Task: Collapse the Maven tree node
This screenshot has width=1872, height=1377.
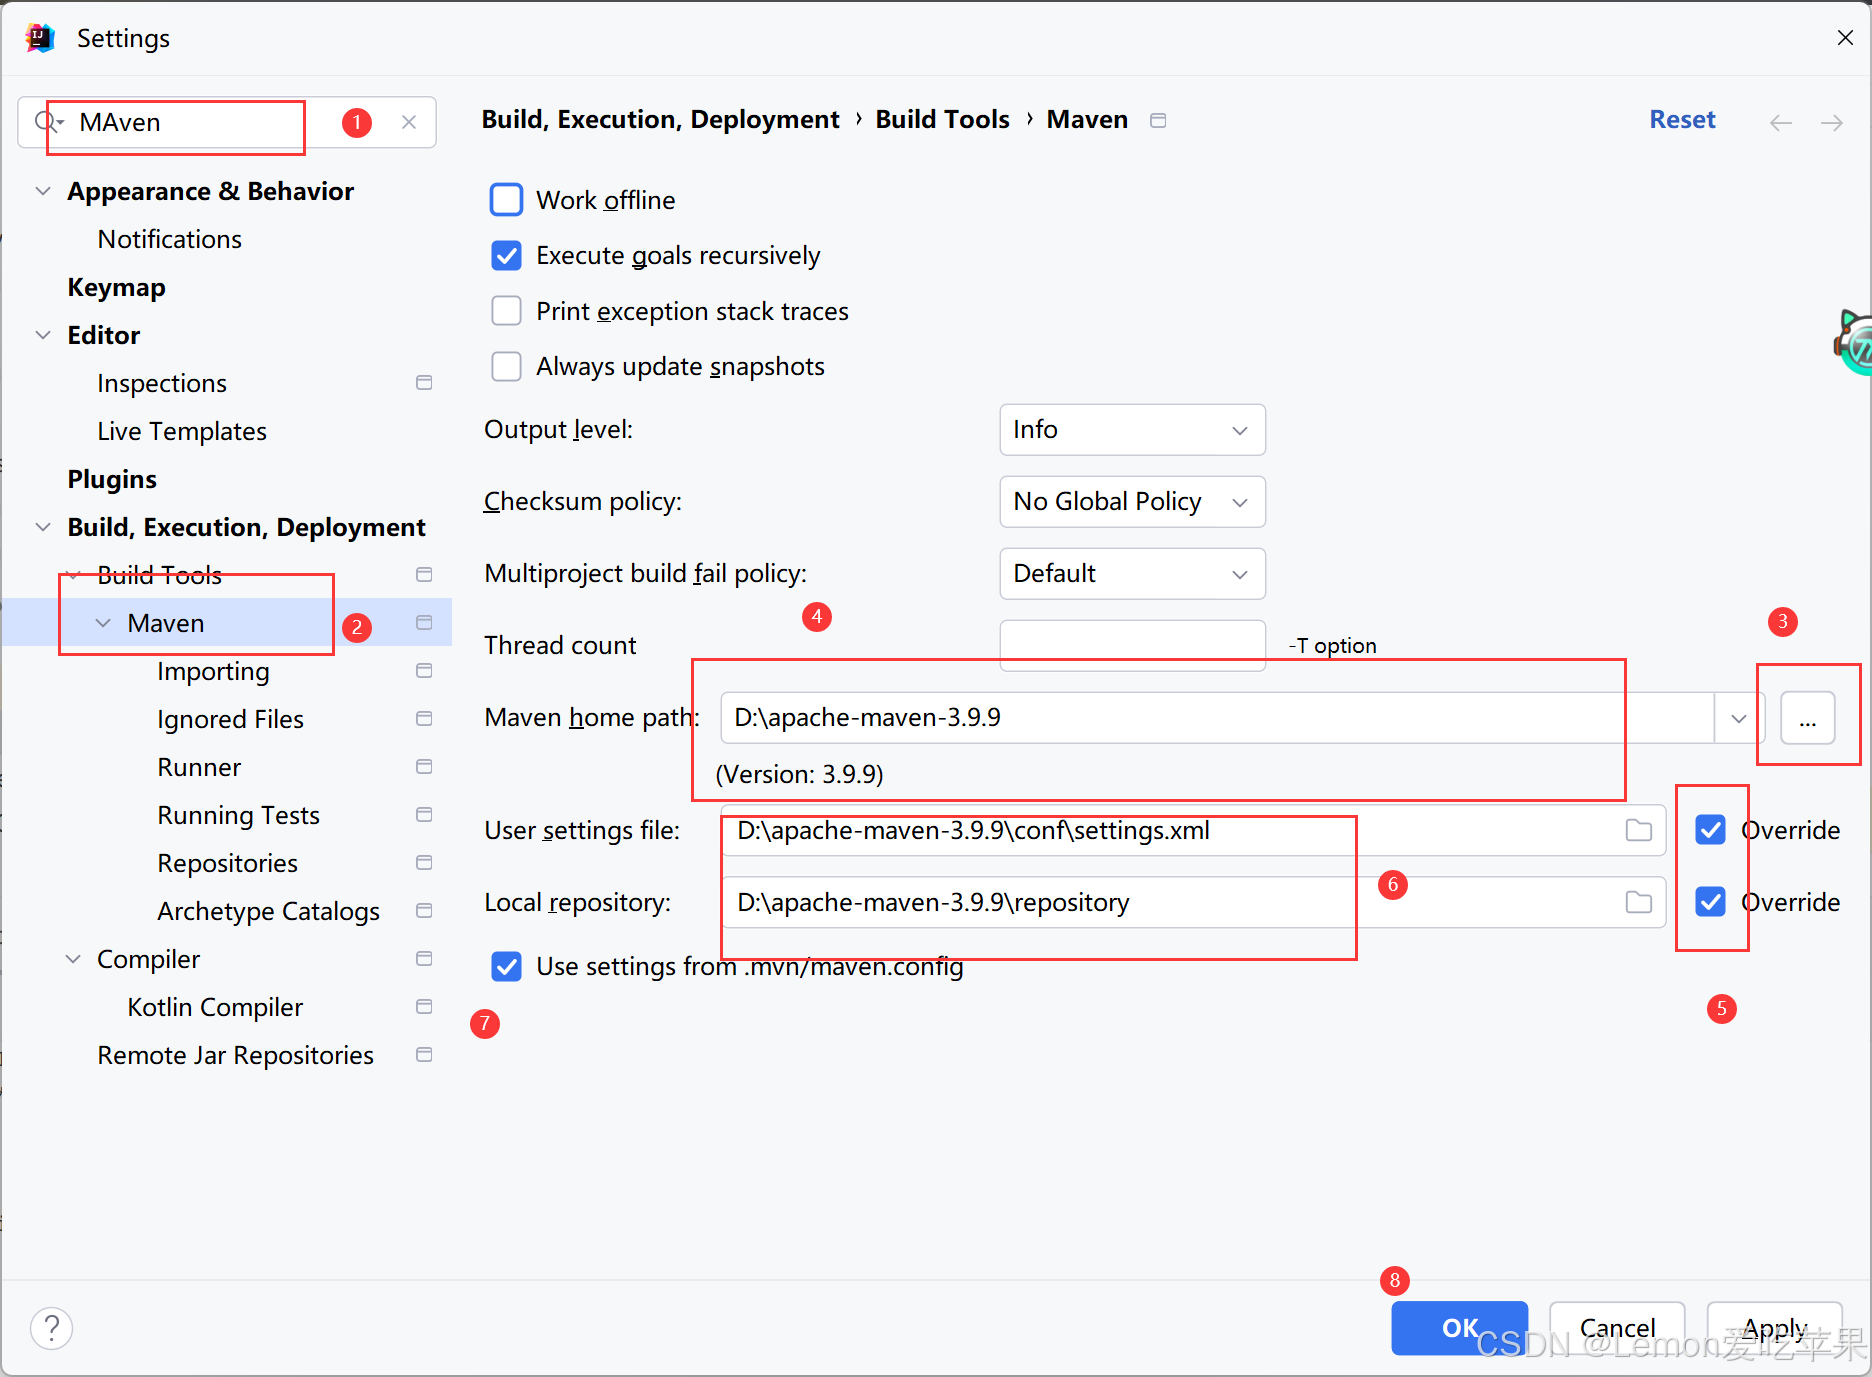Action: point(103,623)
